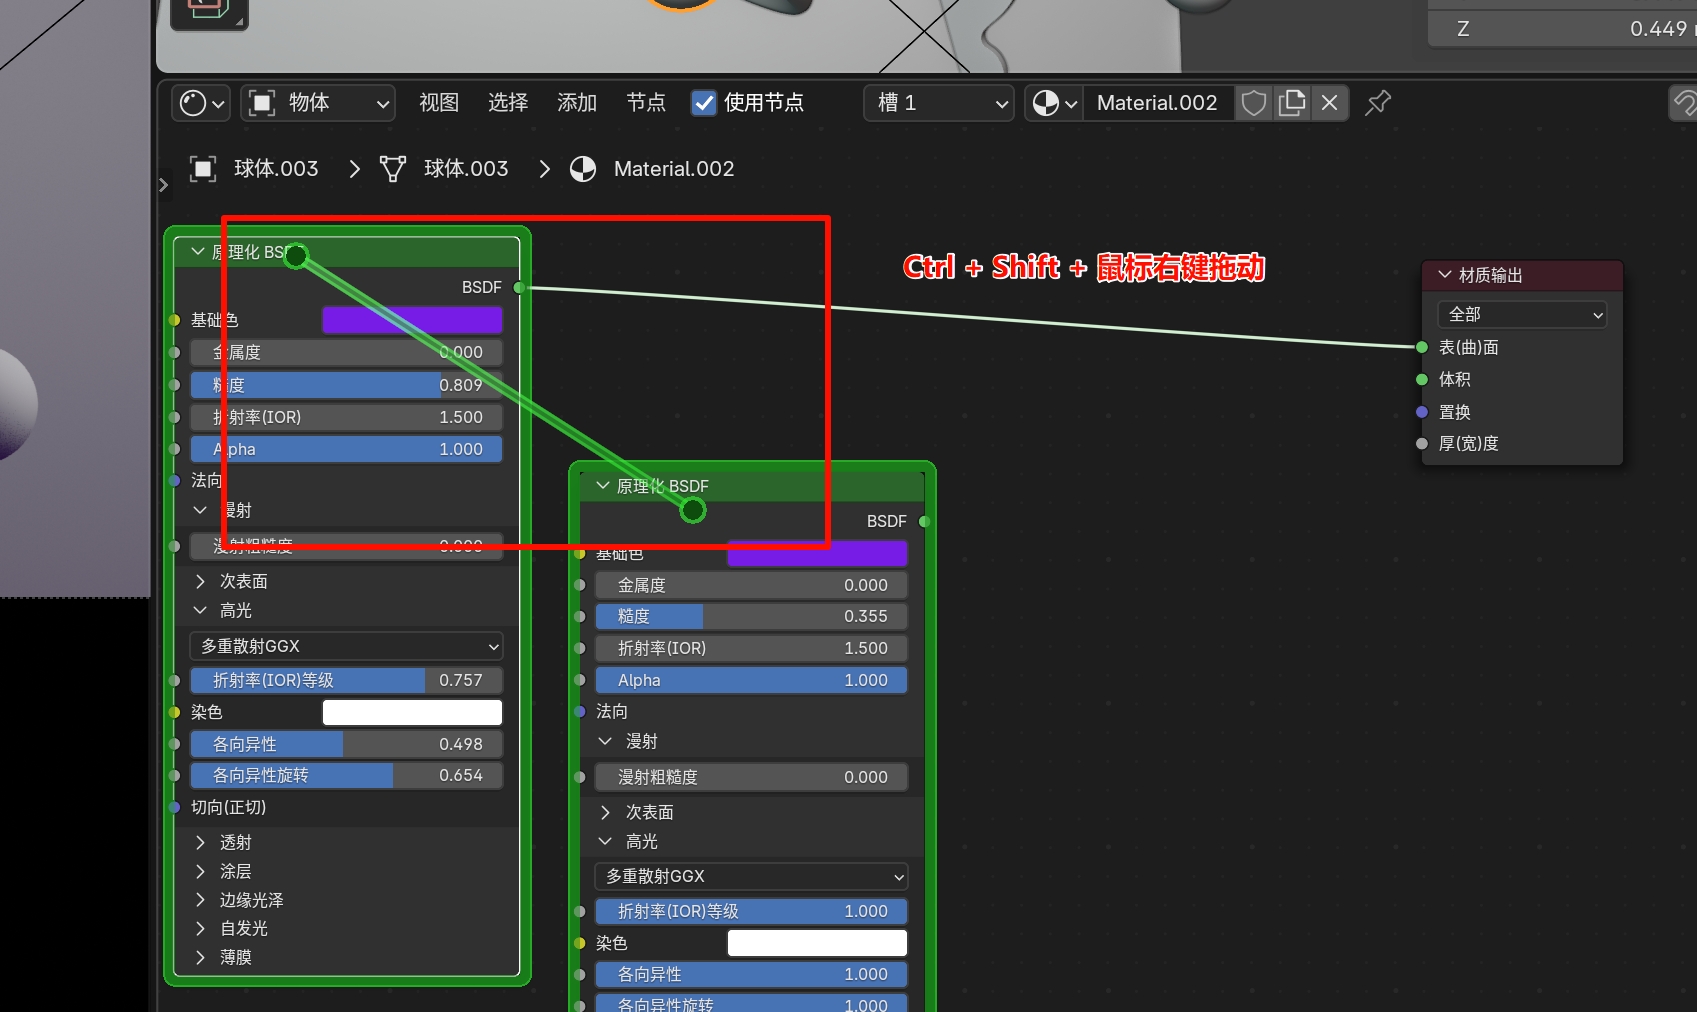Toggle the pin icon in node header
This screenshot has width=1697, height=1012.
1378,103
